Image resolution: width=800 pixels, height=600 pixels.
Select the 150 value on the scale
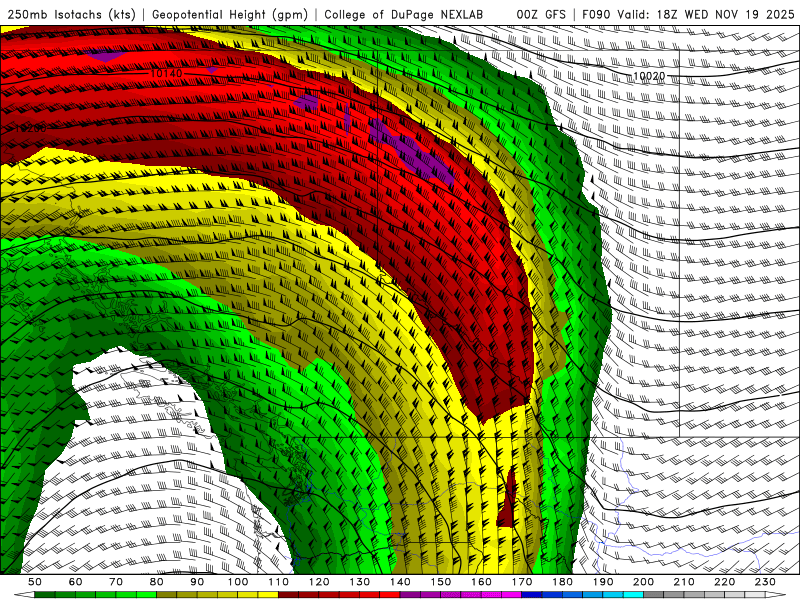[x=441, y=582]
